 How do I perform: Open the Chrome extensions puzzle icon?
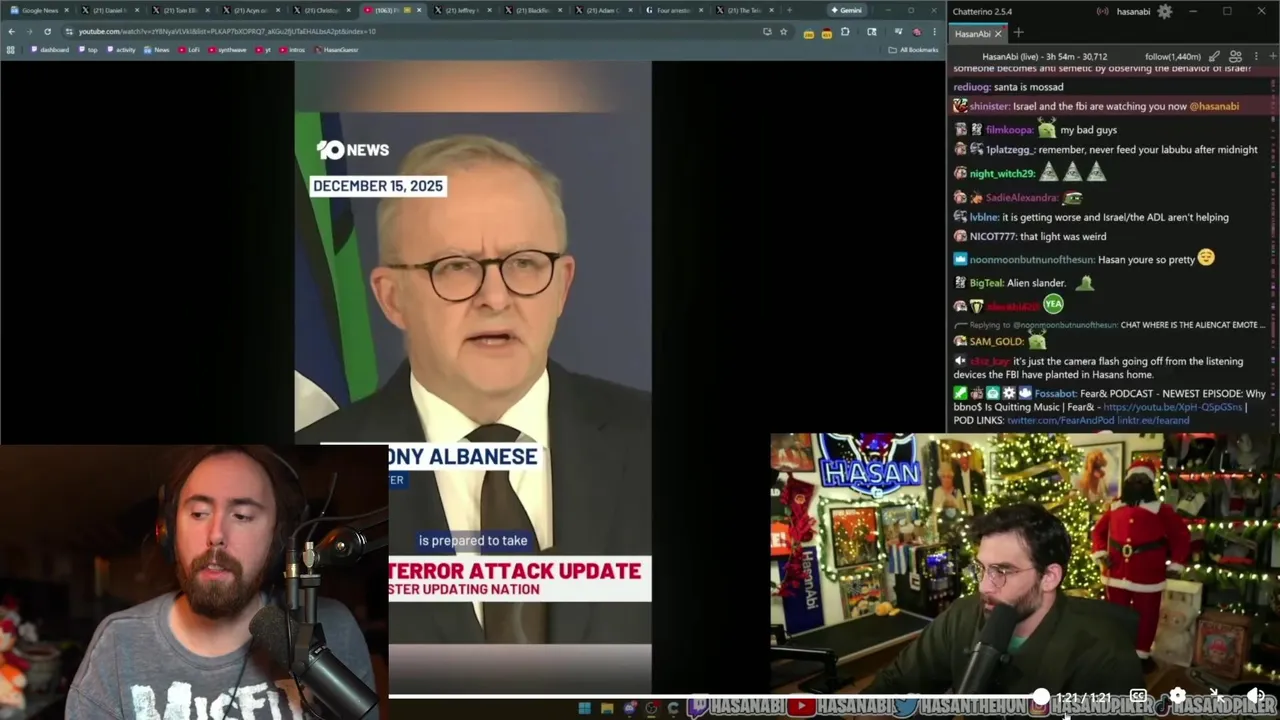[x=845, y=31]
